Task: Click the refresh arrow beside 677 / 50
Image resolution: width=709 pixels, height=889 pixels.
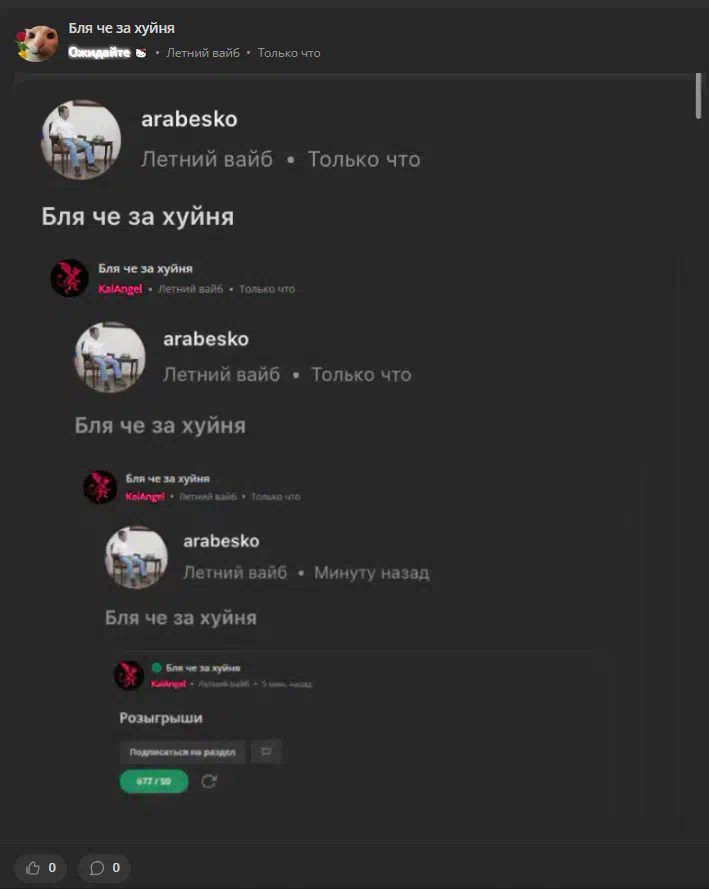Action: (209, 781)
